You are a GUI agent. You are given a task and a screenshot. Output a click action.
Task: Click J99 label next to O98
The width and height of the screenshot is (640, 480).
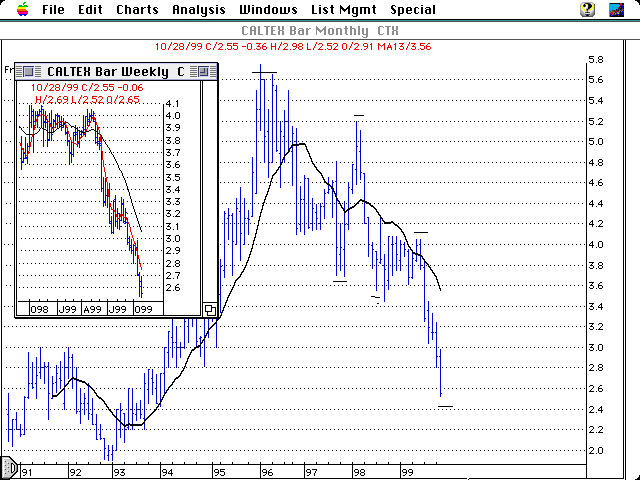[x=68, y=309]
